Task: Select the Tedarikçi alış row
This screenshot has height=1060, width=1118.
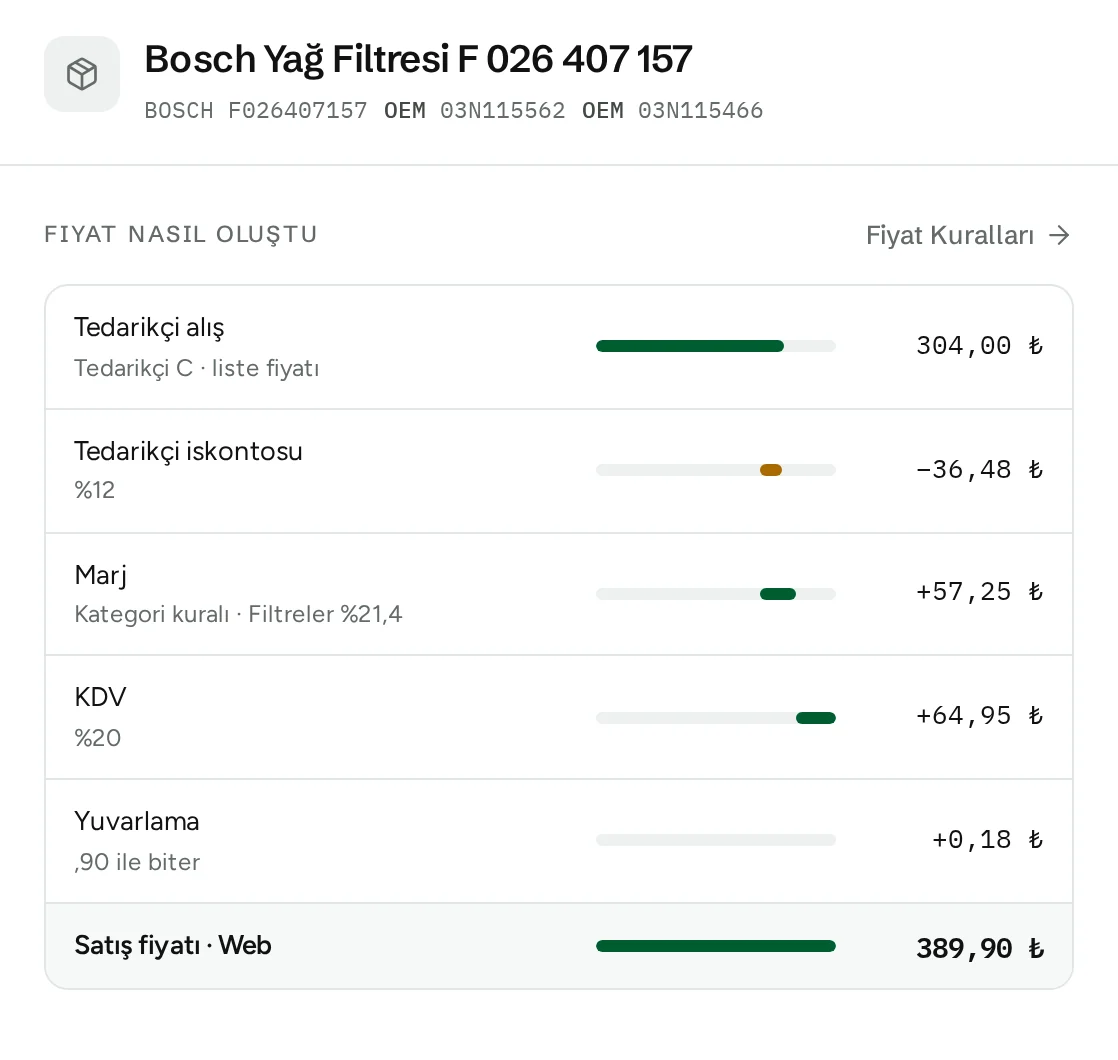Action: point(559,347)
